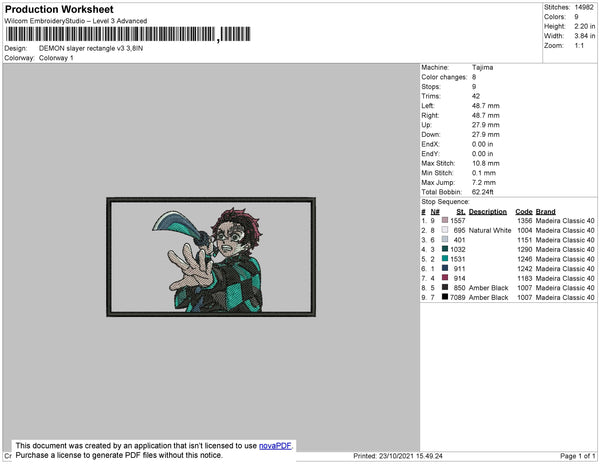
Task: Click code 1356 in the first row
Action: tap(525, 221)
